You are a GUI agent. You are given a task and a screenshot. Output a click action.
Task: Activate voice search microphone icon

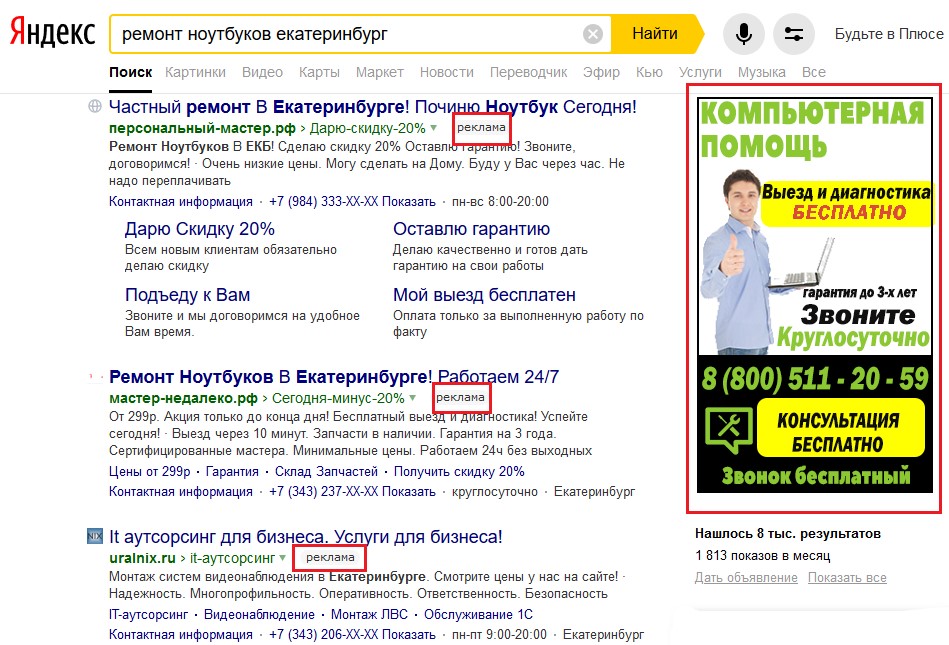[x=743, y=35]
